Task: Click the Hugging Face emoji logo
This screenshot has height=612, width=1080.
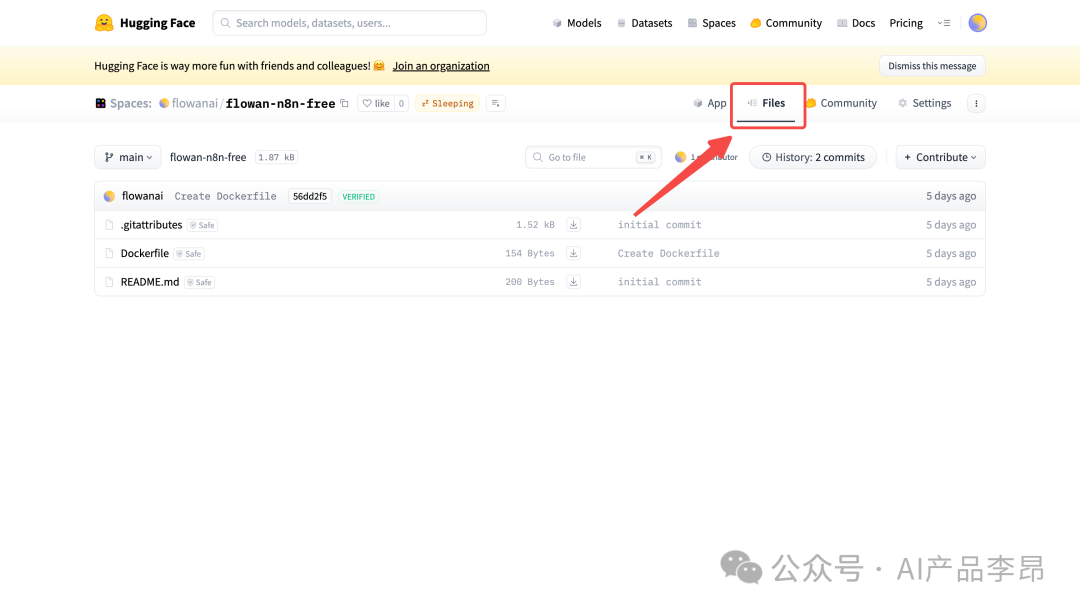Action: pos(104,23)
